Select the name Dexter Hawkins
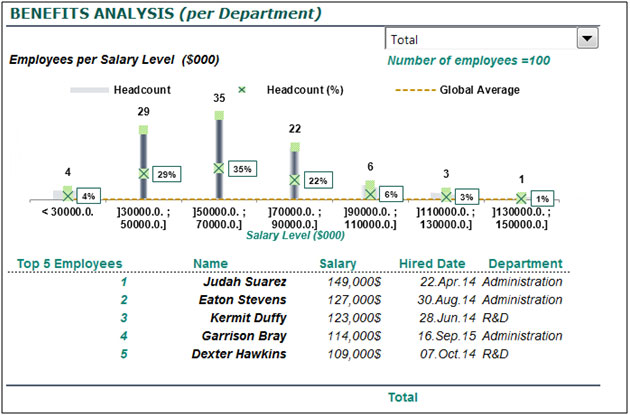This screenshot has height=415, width=630. (x=239, y=354)
